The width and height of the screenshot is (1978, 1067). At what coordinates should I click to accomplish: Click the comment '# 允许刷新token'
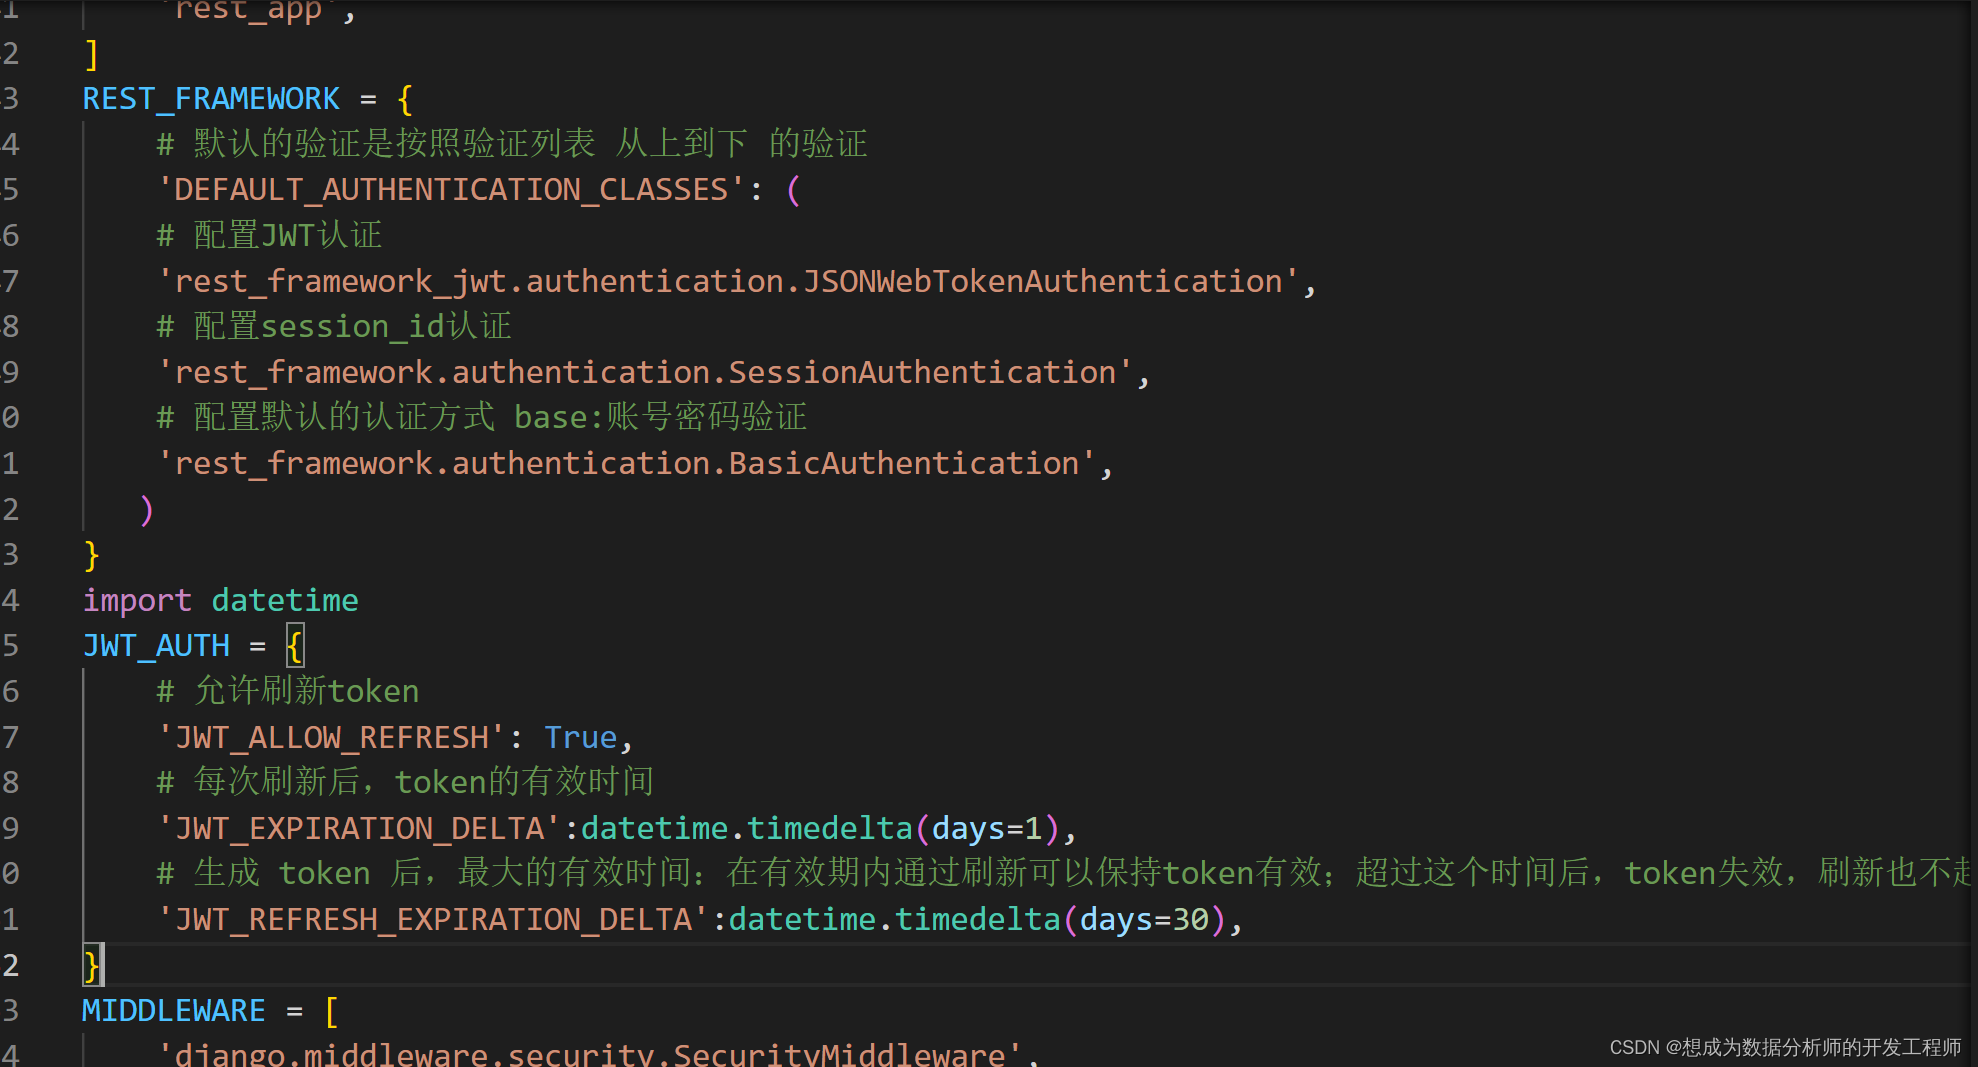pos(288,692)
